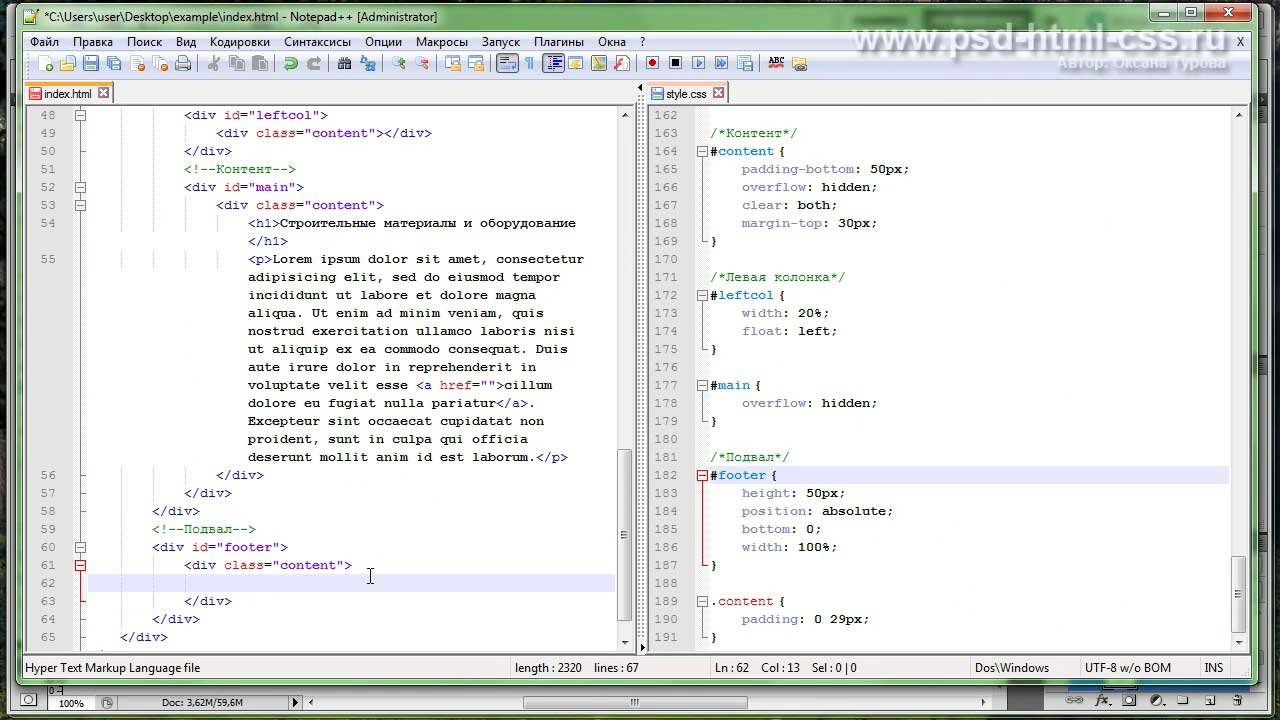1280x720 pixels.
Task: Switch to the style.css tab
Action: pyautogui.click(x=686, y=93)
